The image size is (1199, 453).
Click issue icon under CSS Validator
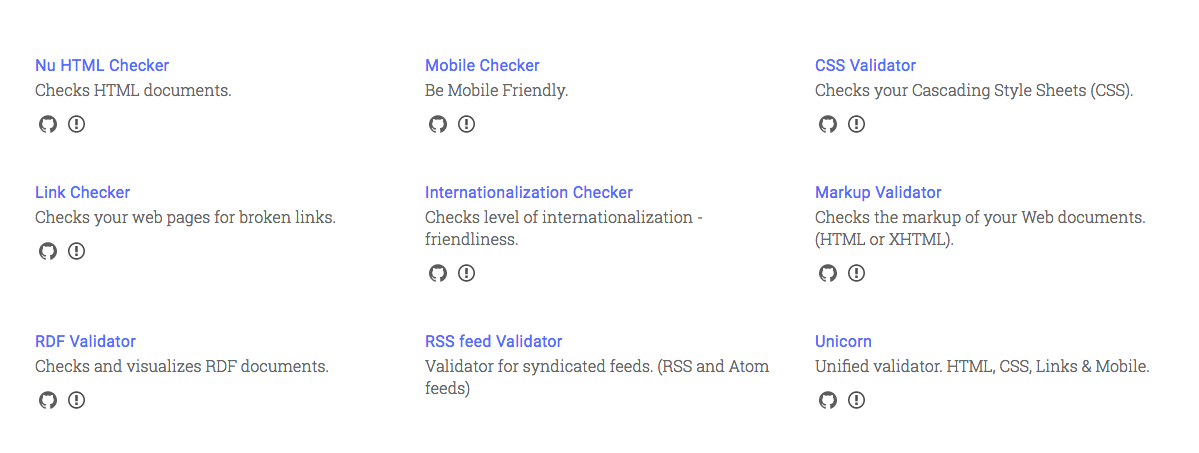856,124
